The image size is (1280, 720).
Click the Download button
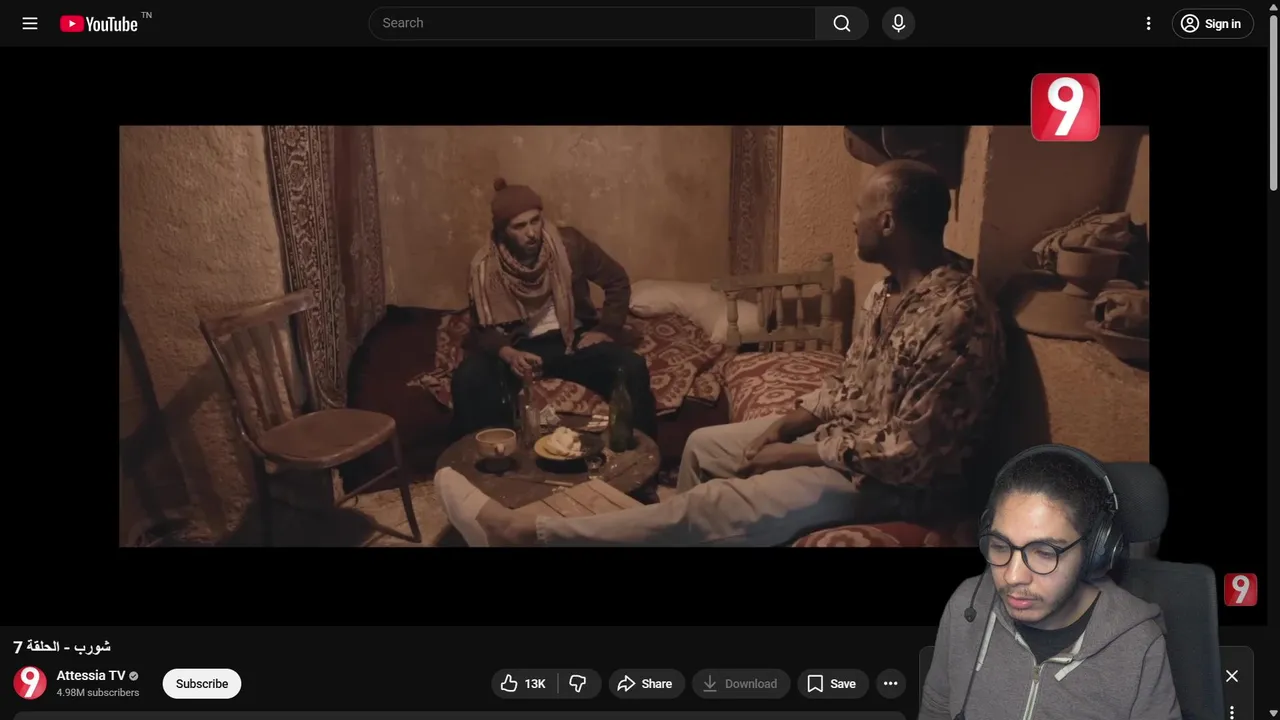tap(741, 684)
